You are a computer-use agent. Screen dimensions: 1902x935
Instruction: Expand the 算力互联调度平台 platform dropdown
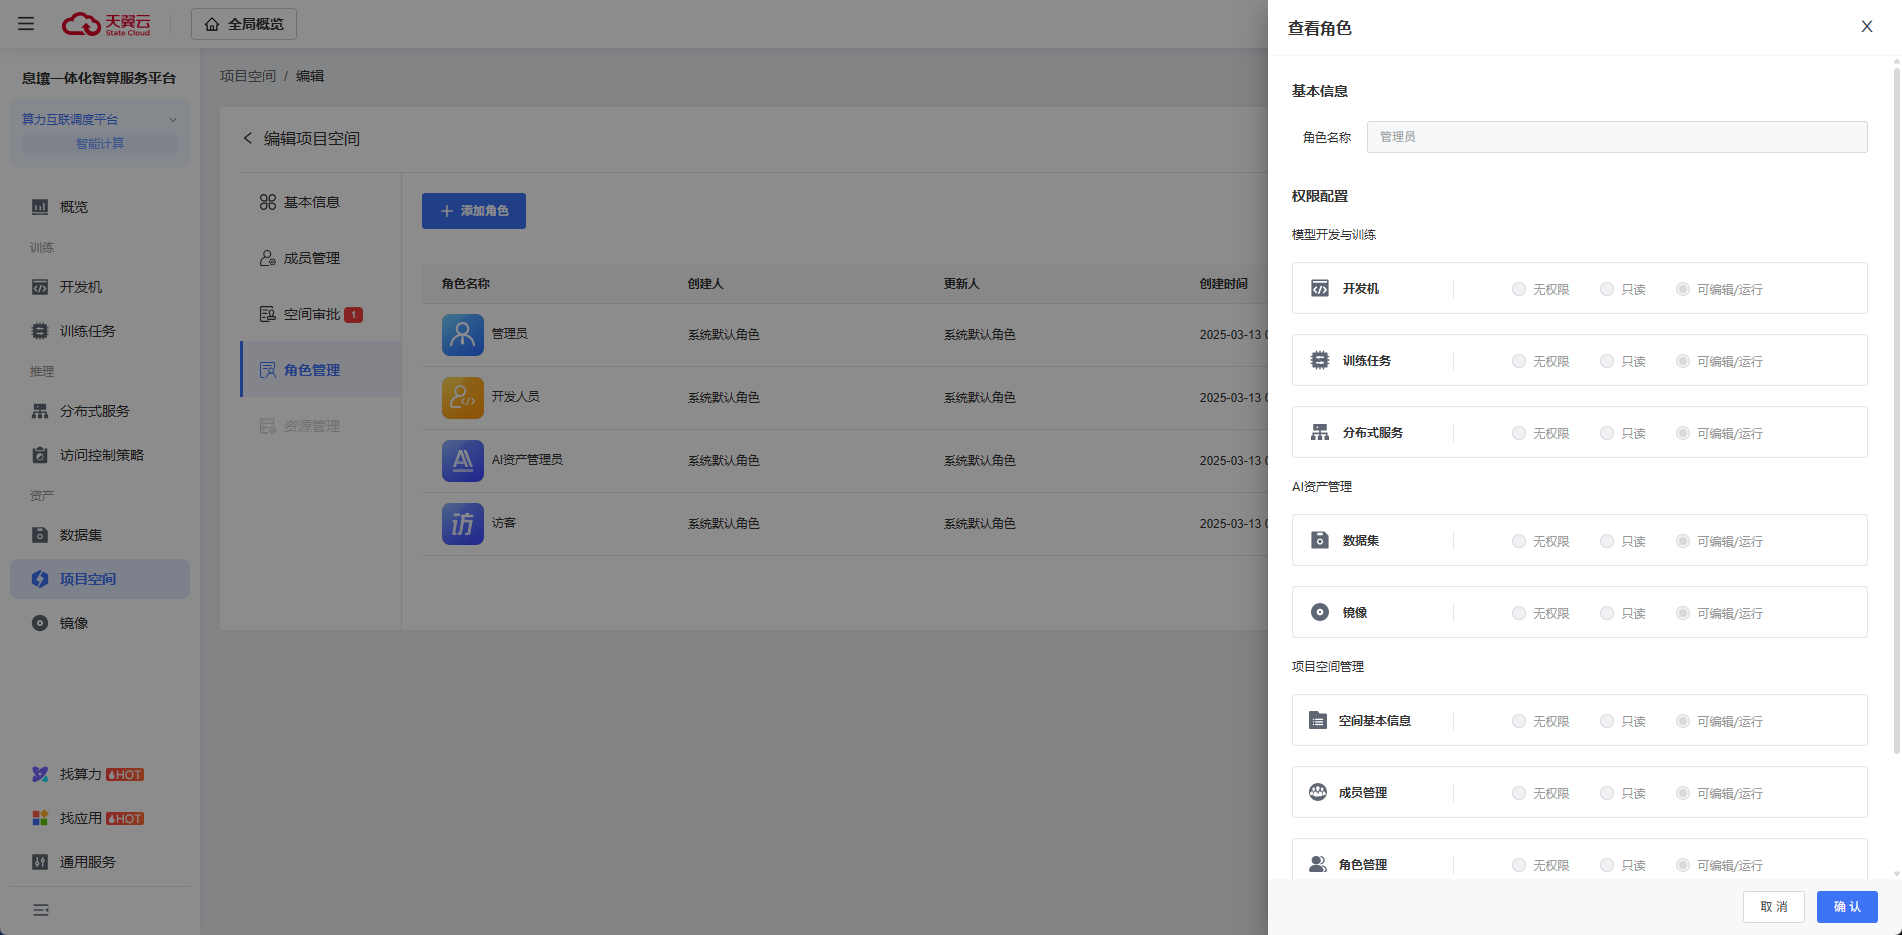tap(100, 119)
